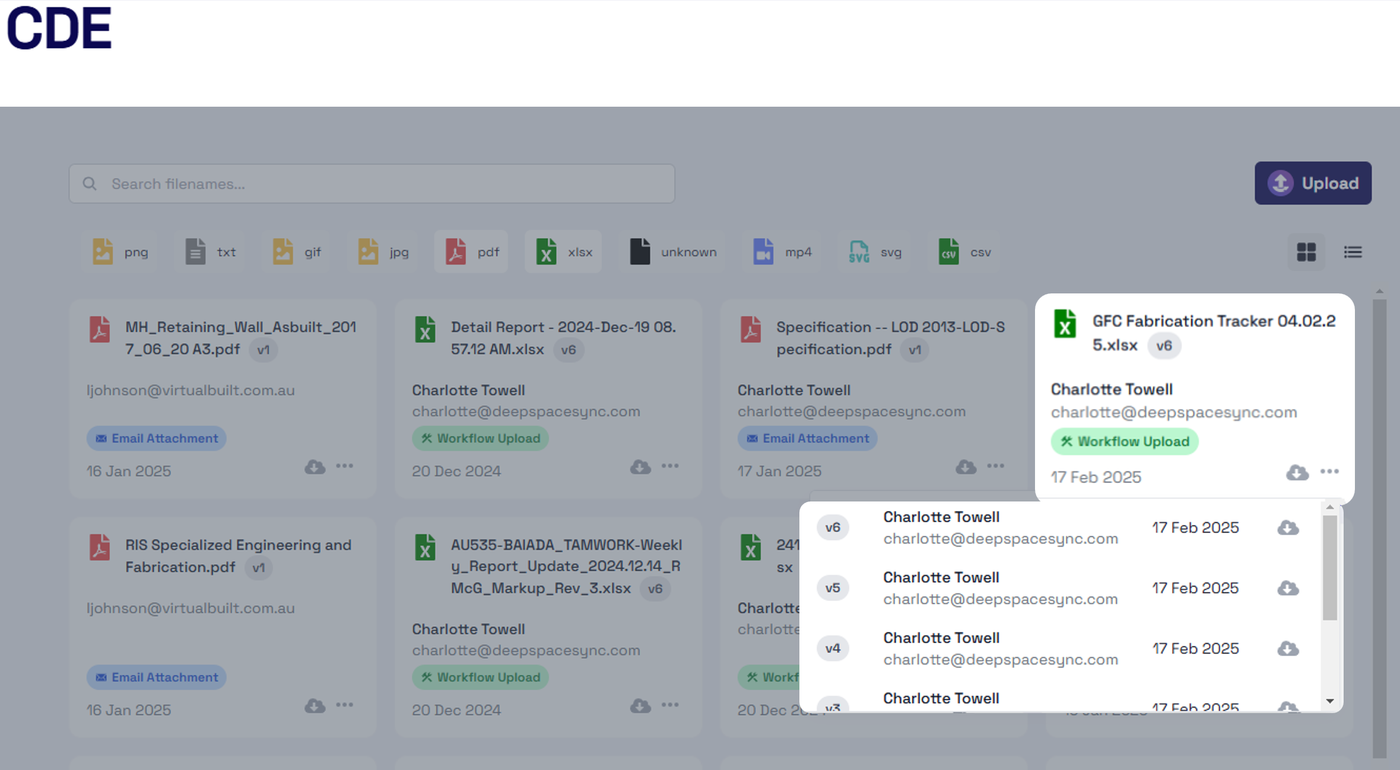Download version v6 from the version list

[x=1288, y=527]
